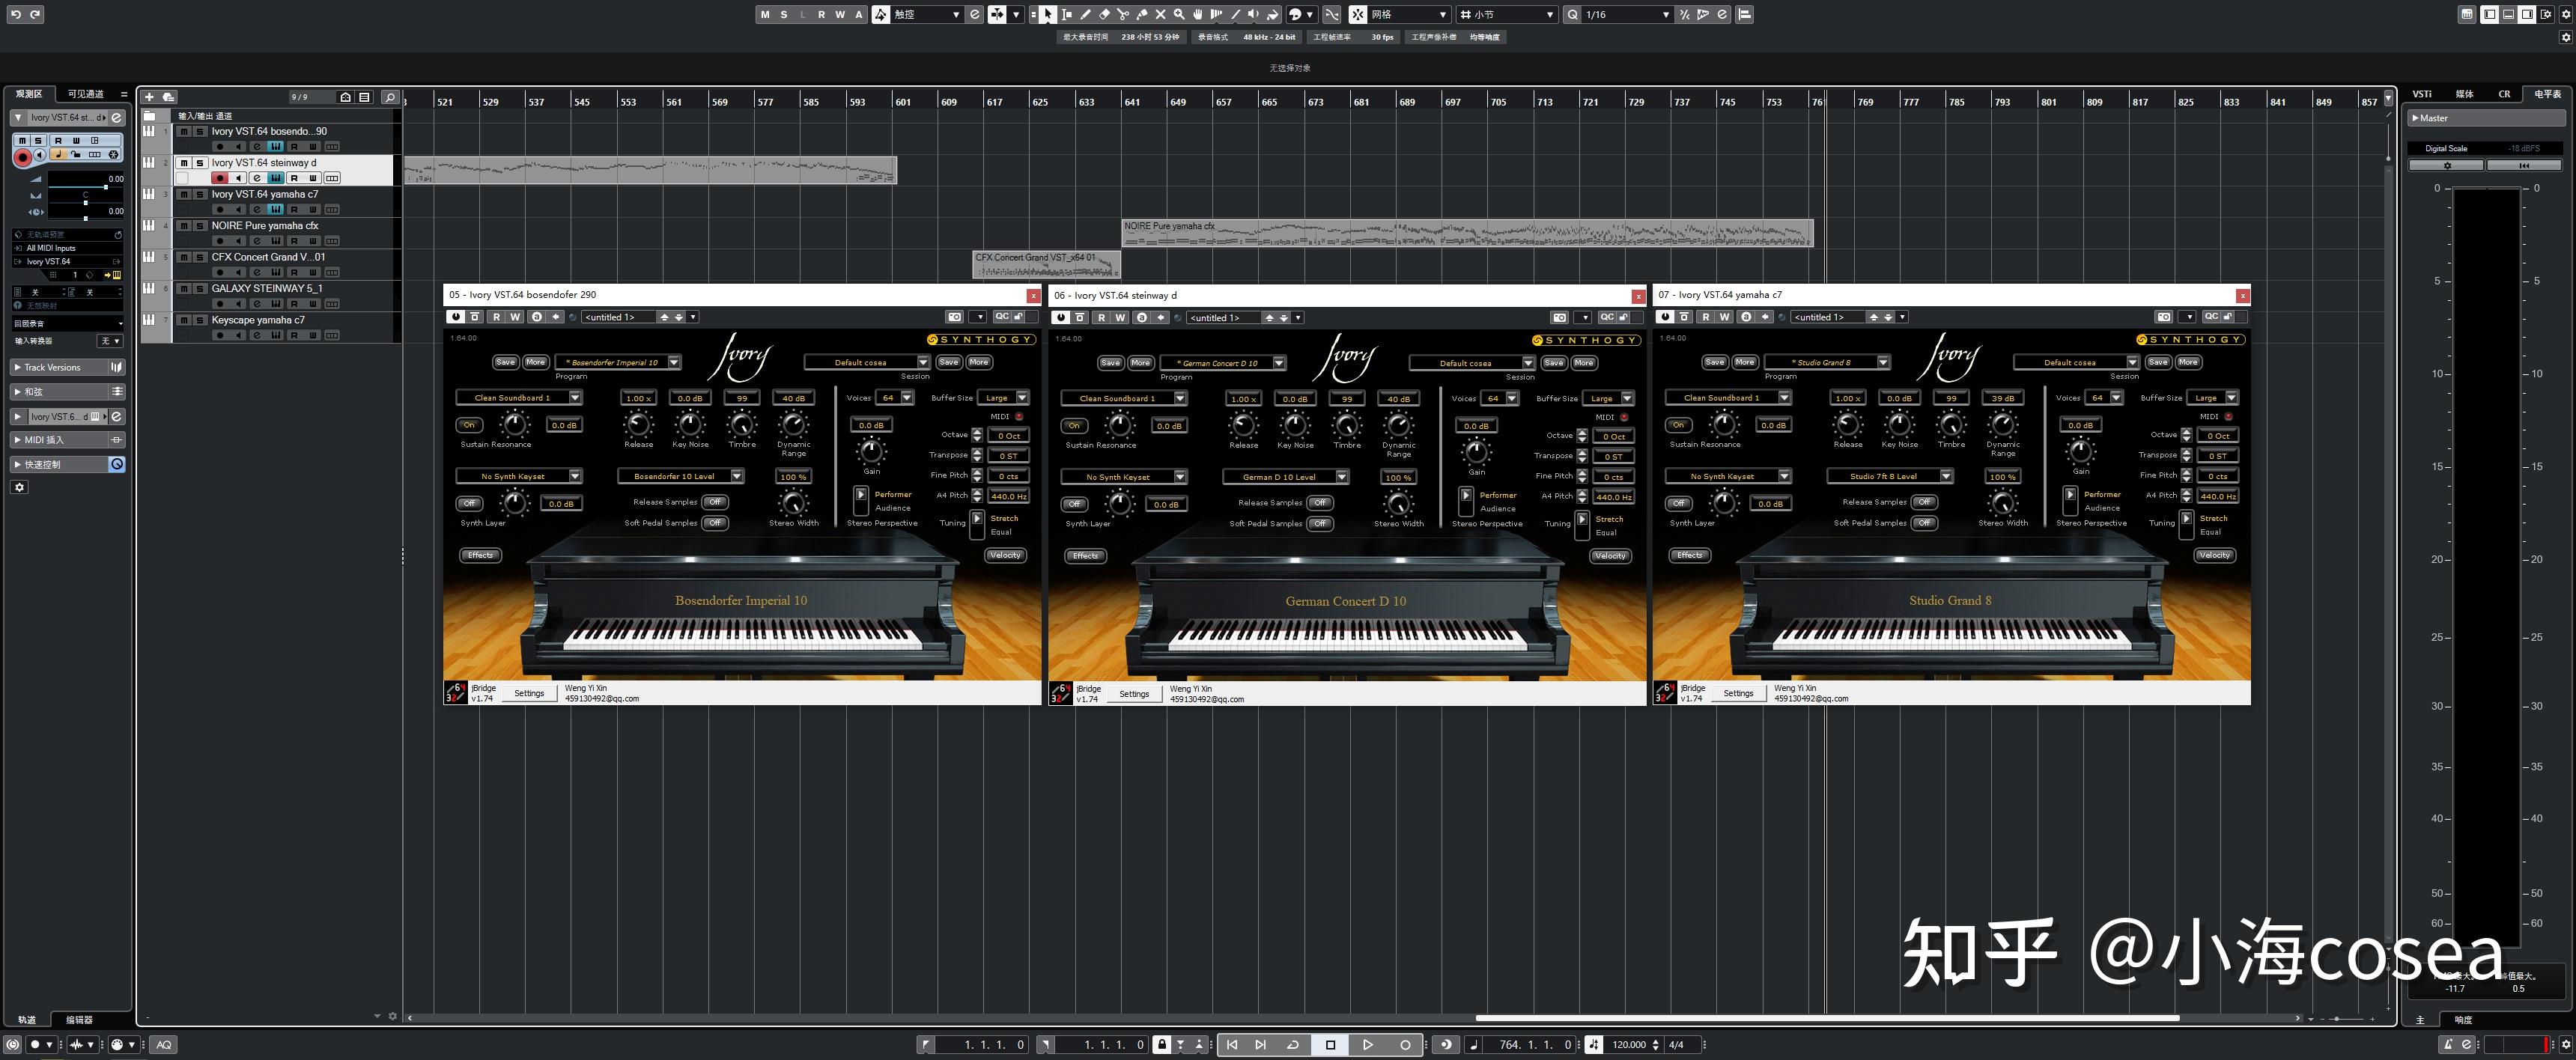This screenshot has width=2576, height=1060.
Task: Open the 可见通道 tab
Action: click(85, 94)
